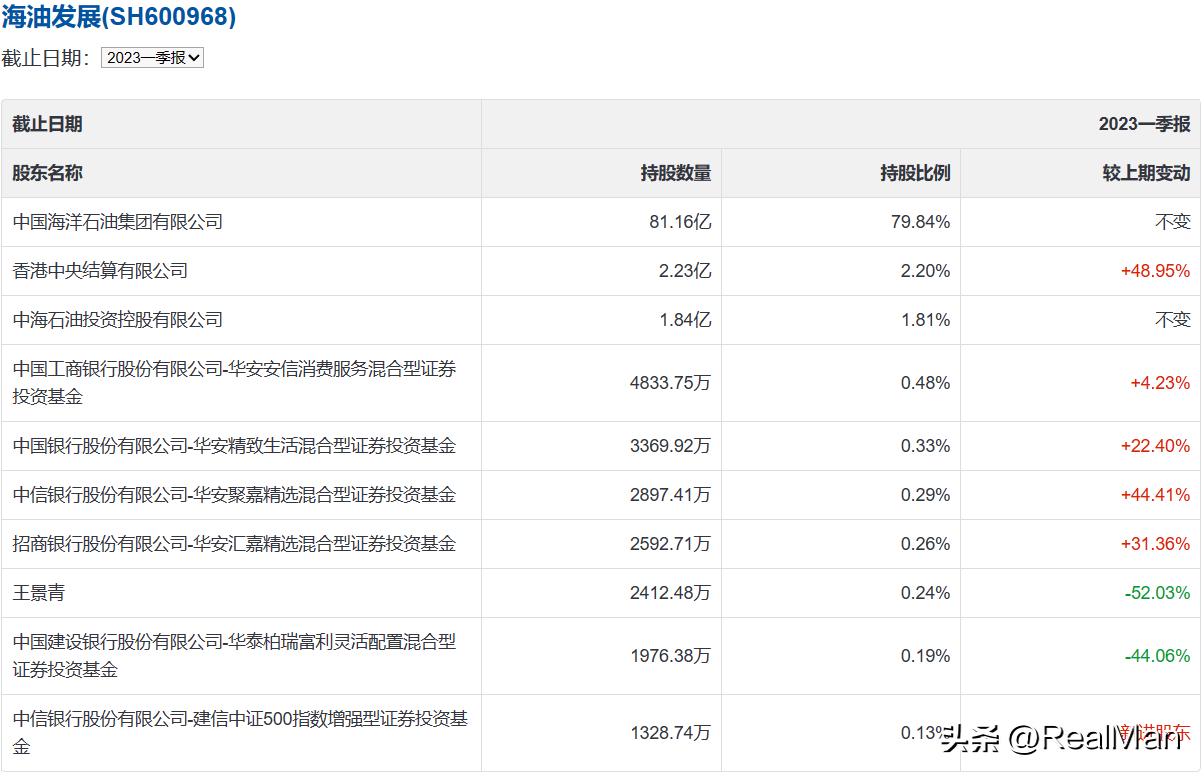Click the 较上期变动 column header
The height and width of the screenshot is (777, 1204).
1150,172
